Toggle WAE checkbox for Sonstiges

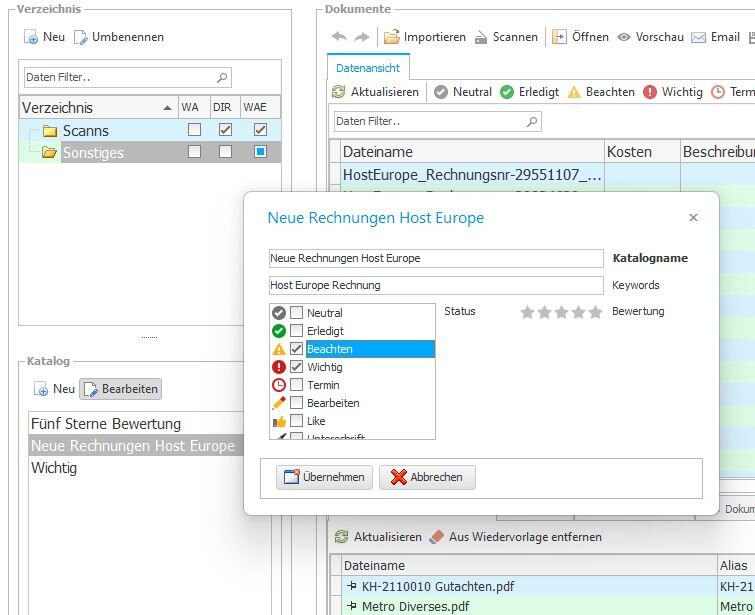click(x=260, y=152)
